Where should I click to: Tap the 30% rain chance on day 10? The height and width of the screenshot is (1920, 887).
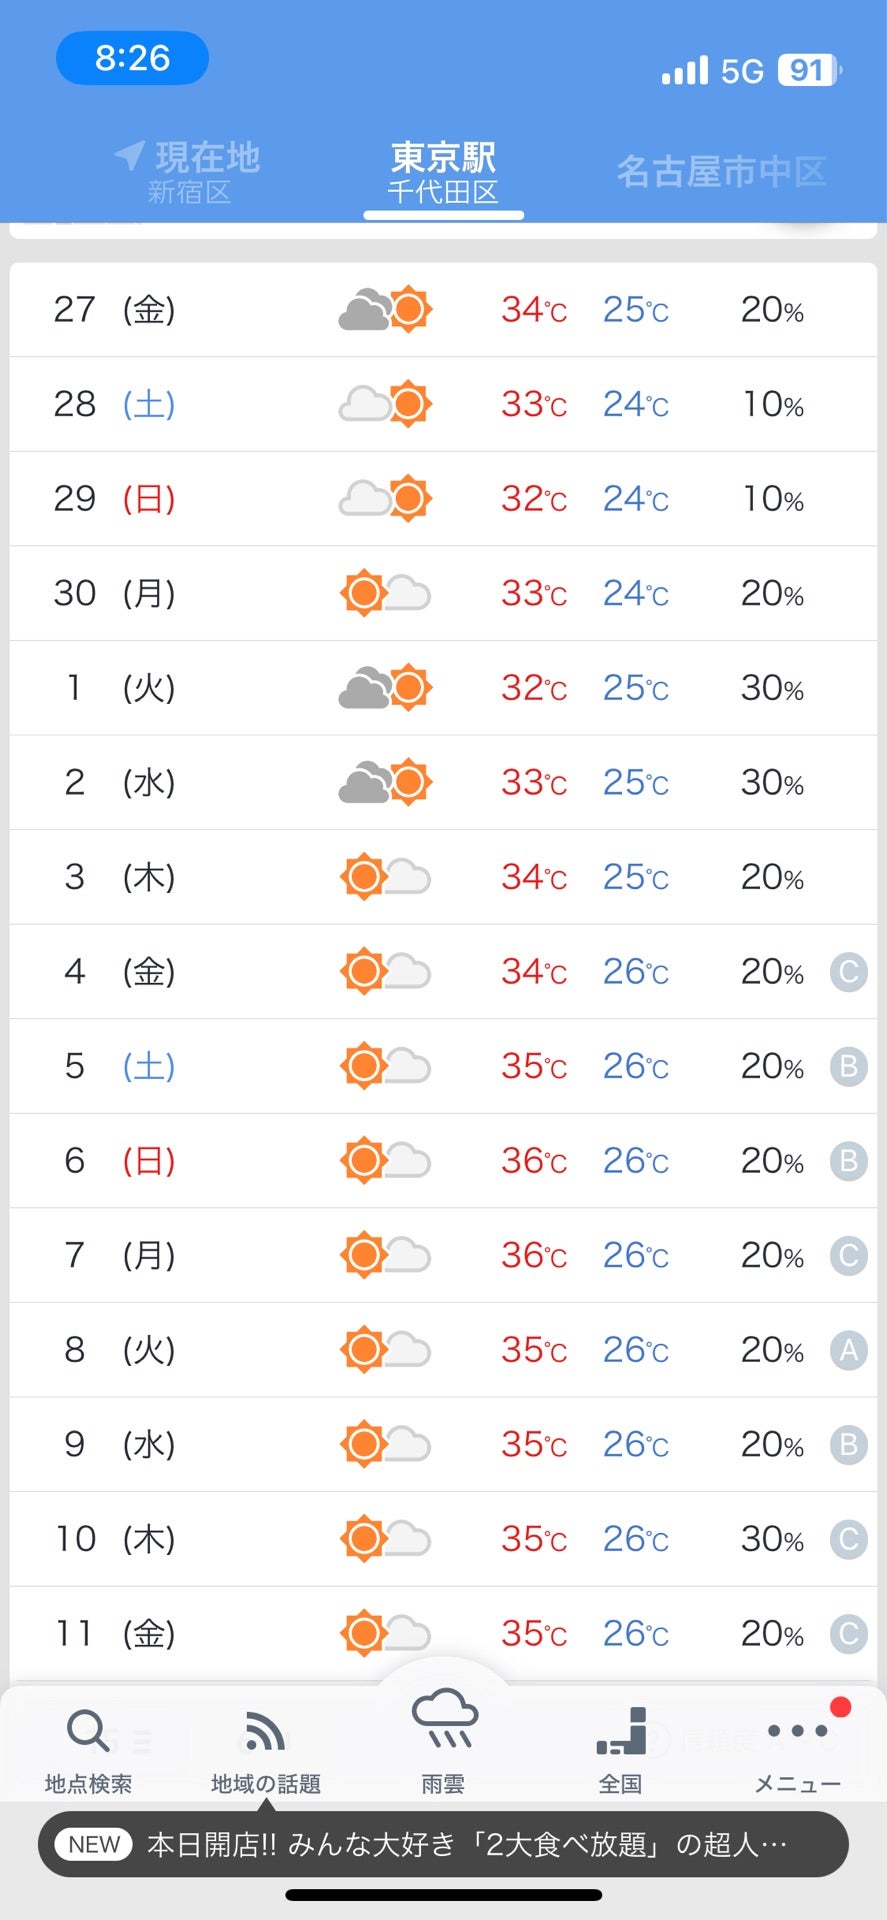click(x=772, y=1539)
